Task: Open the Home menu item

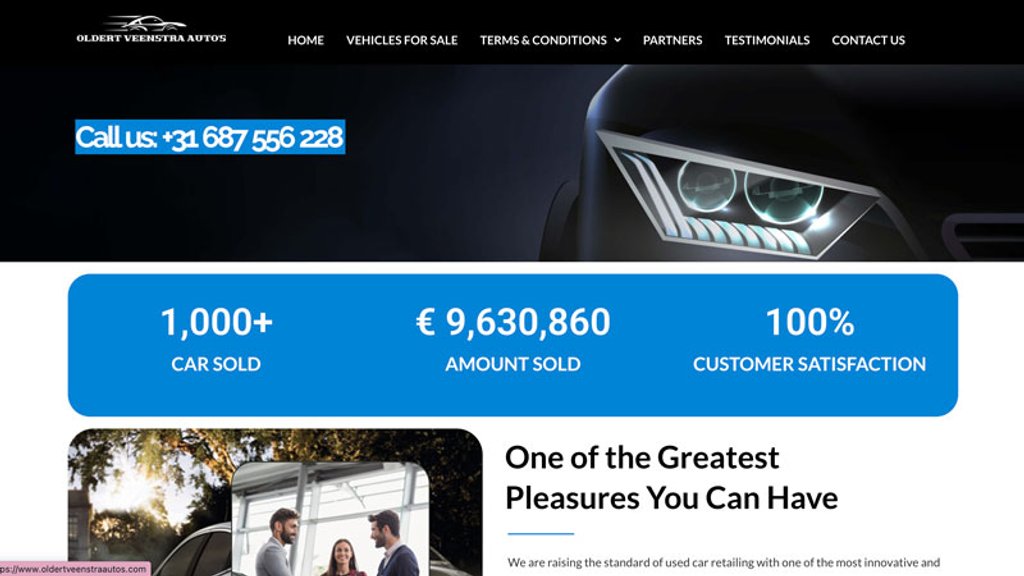Action: pyautogui.click(x=306, y=40)
